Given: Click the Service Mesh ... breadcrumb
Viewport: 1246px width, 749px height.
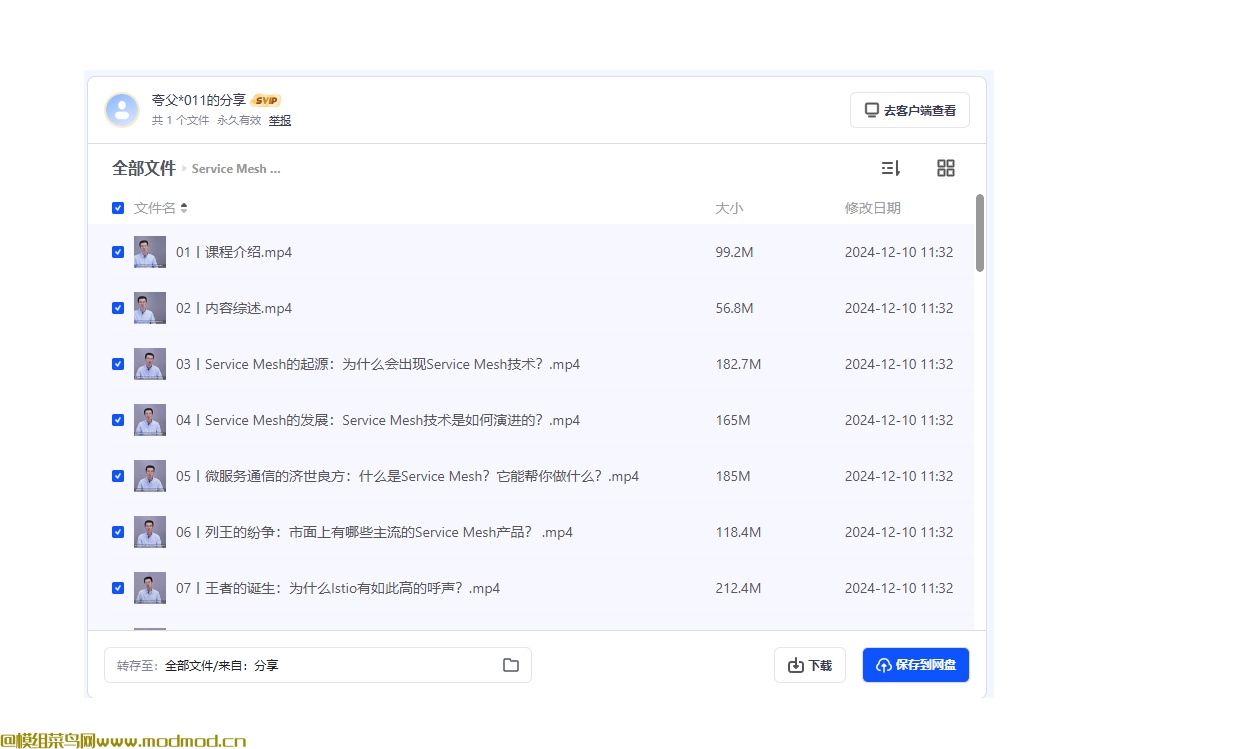Looking at the screenshot, I should (x=236, y=169).
